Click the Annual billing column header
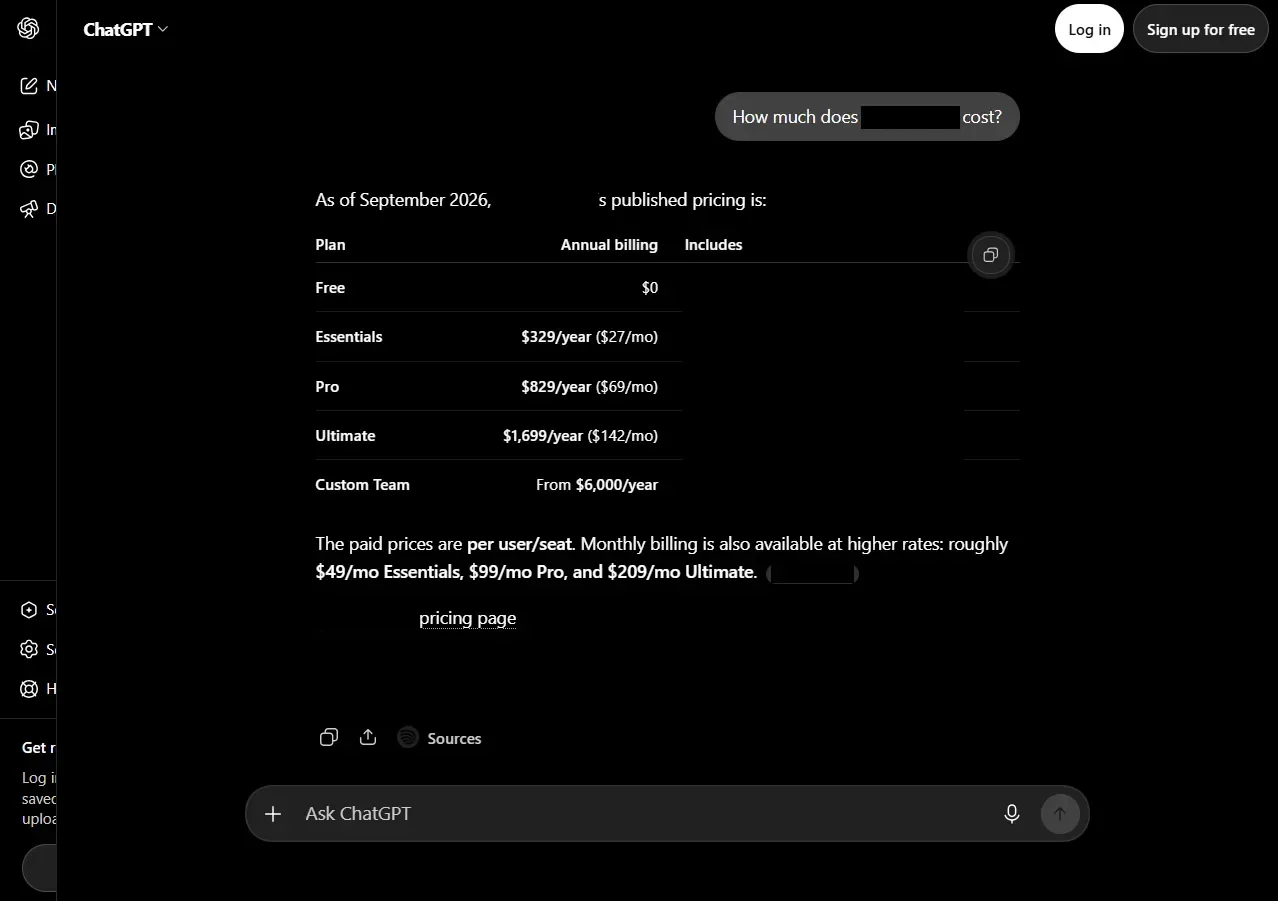The image size is (1278, 901). (x=609, y=245)
